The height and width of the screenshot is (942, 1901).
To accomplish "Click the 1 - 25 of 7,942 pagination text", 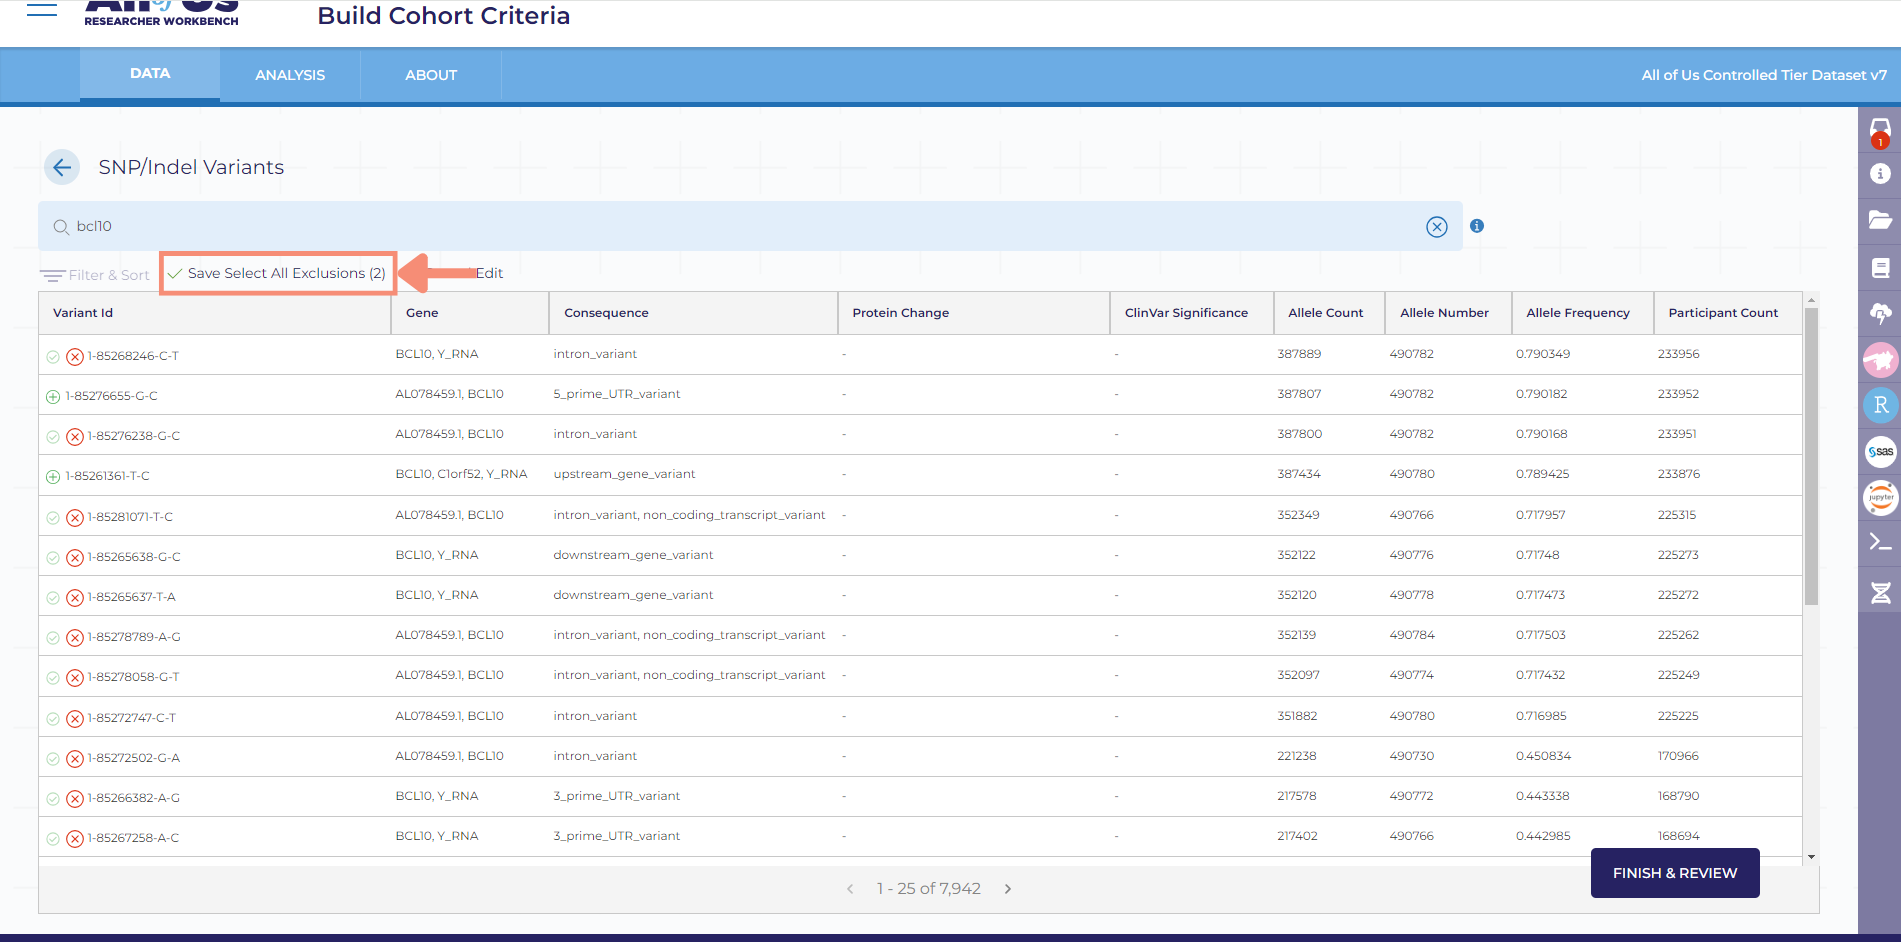I will (929, 889).
